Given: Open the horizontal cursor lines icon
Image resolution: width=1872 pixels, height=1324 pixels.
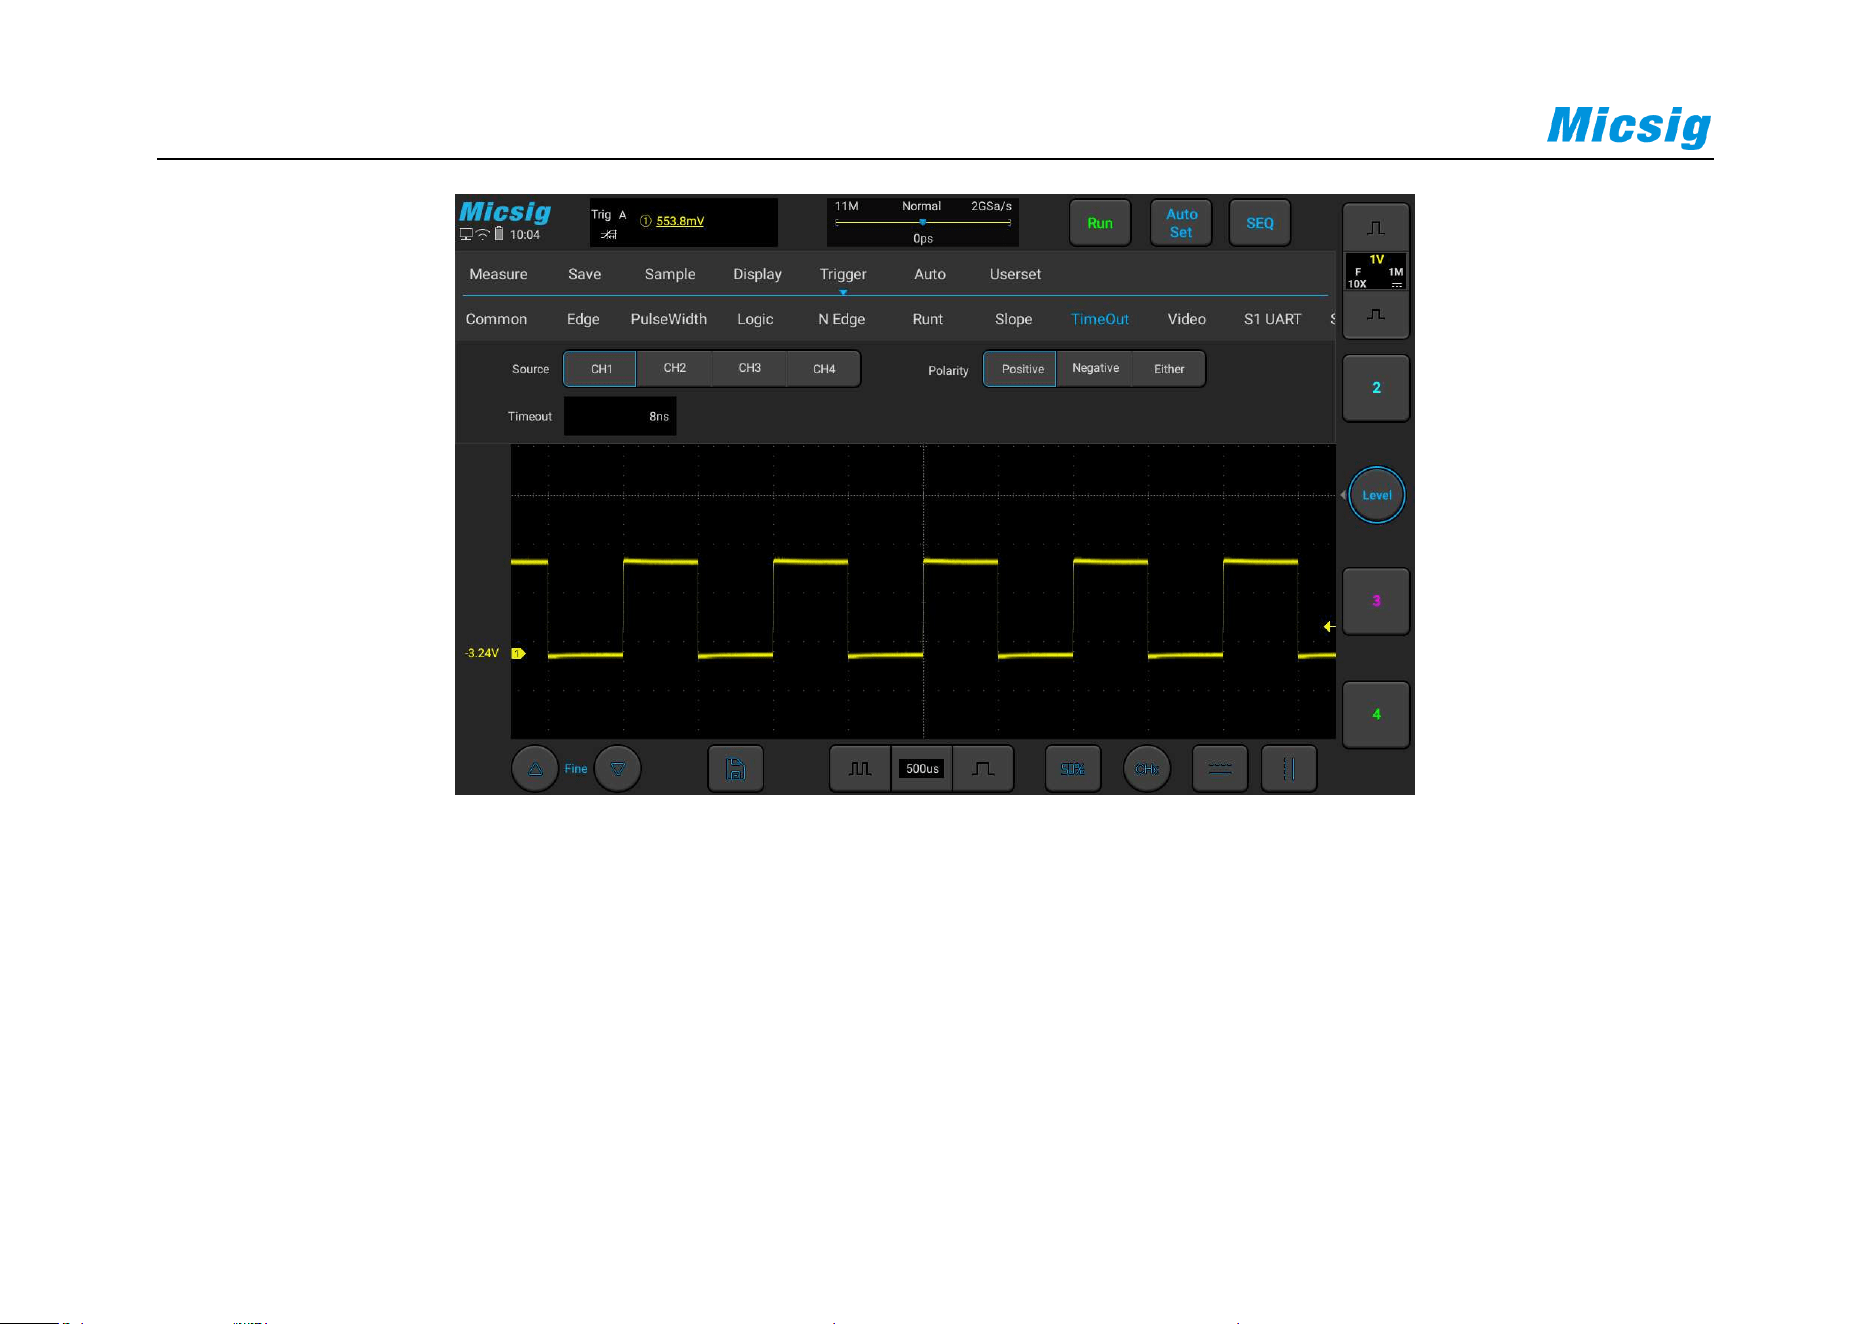Looking at the screenshot, I should tap(1220, 769).
